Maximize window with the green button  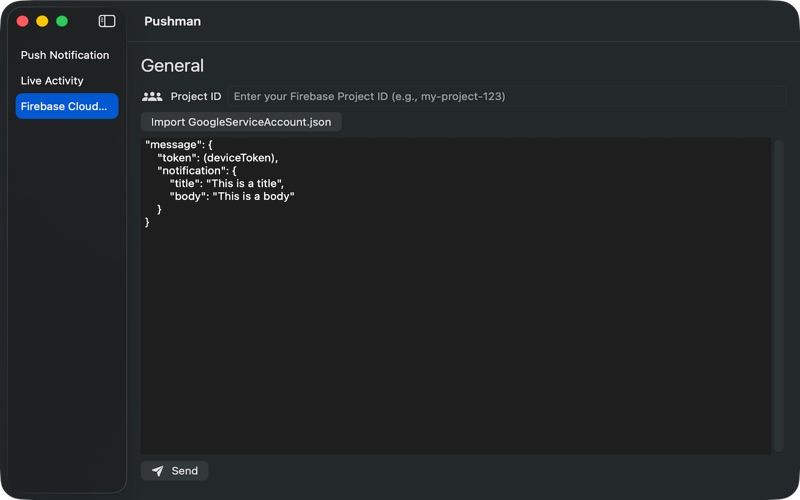pos(62,21)
